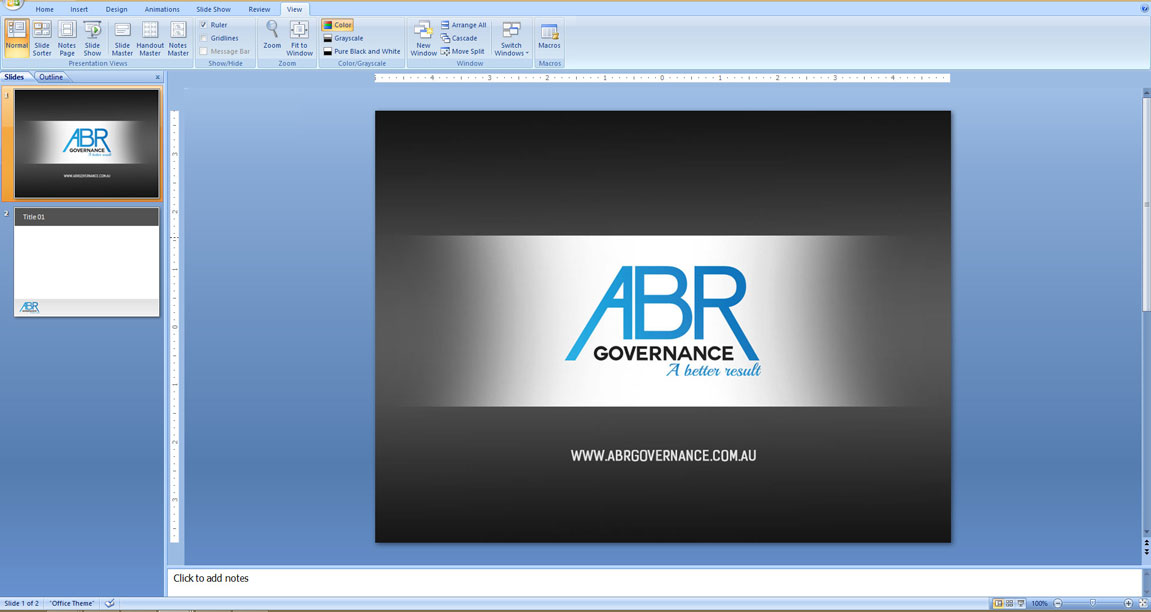
Task: Click scroll down arrow of slide area
Action: tap(1147, 533)
